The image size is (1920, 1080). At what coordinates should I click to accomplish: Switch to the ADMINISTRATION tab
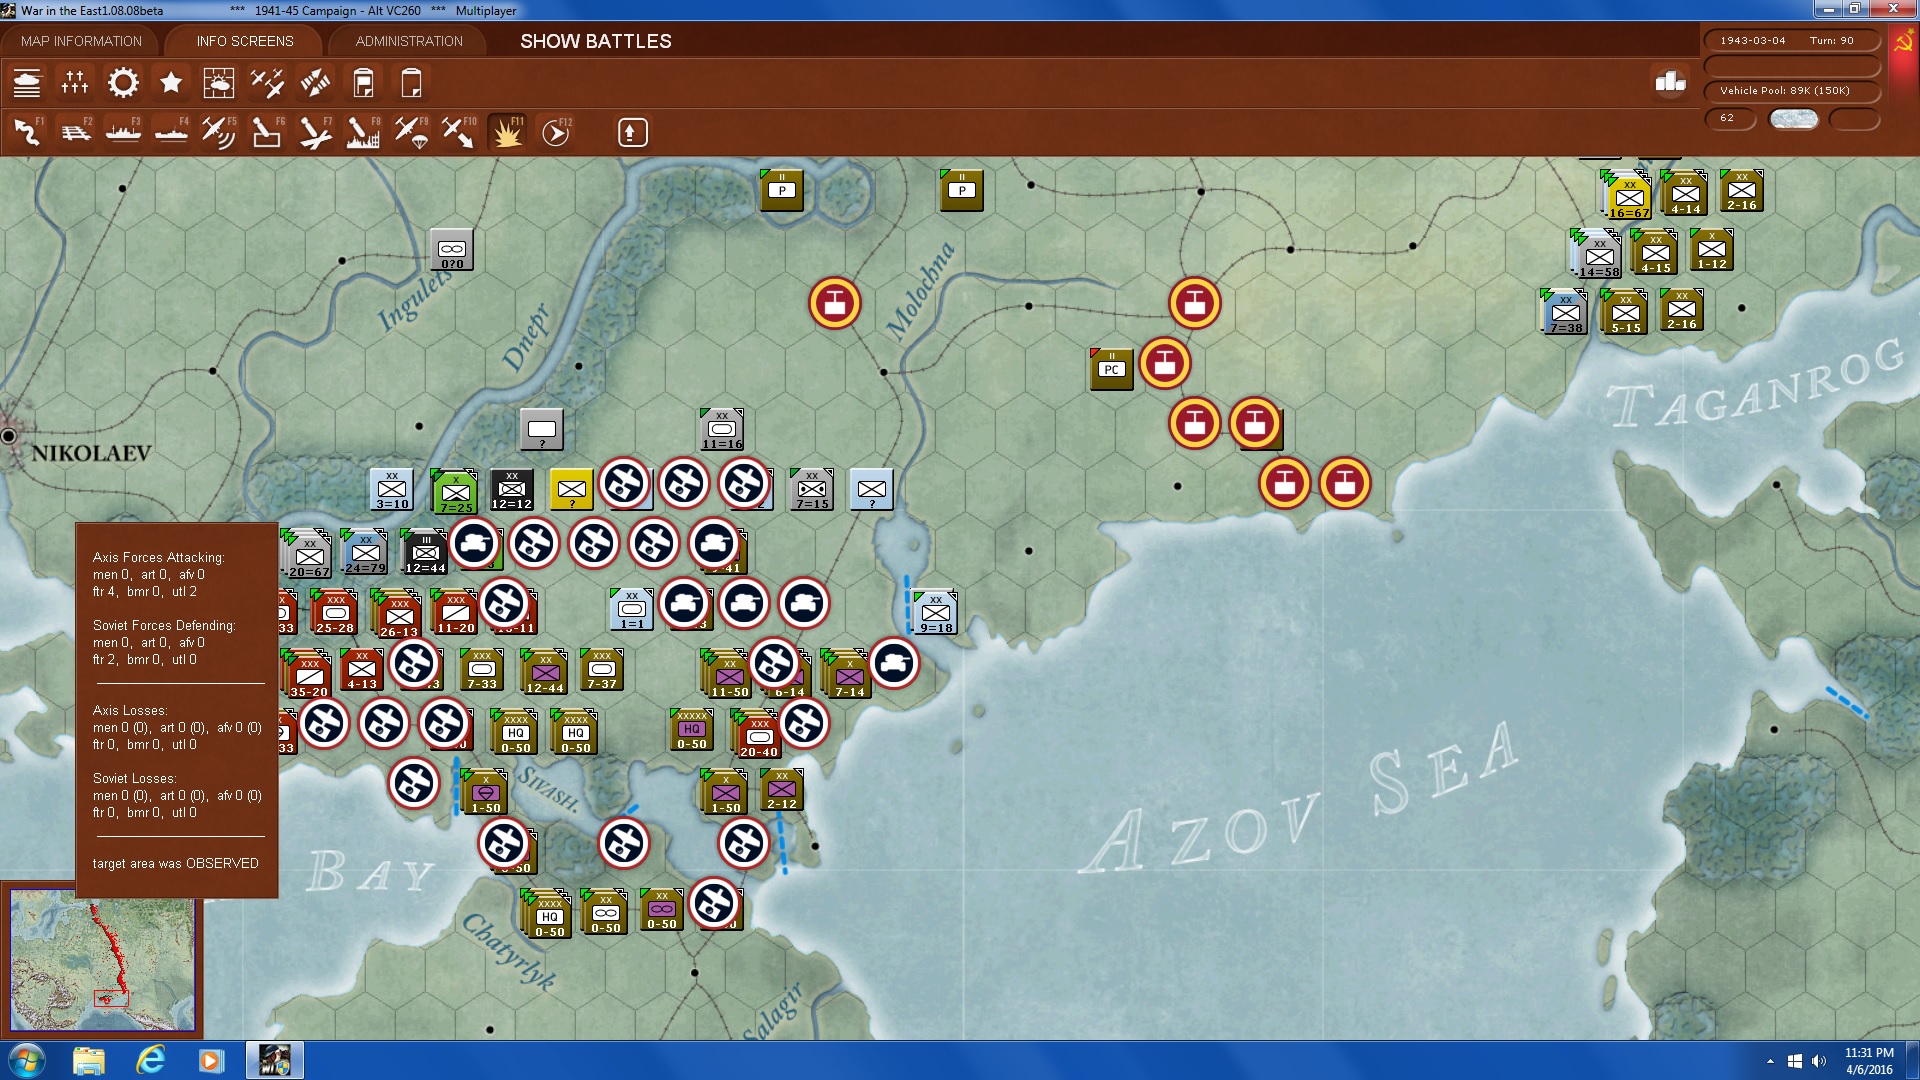point(409,41)
